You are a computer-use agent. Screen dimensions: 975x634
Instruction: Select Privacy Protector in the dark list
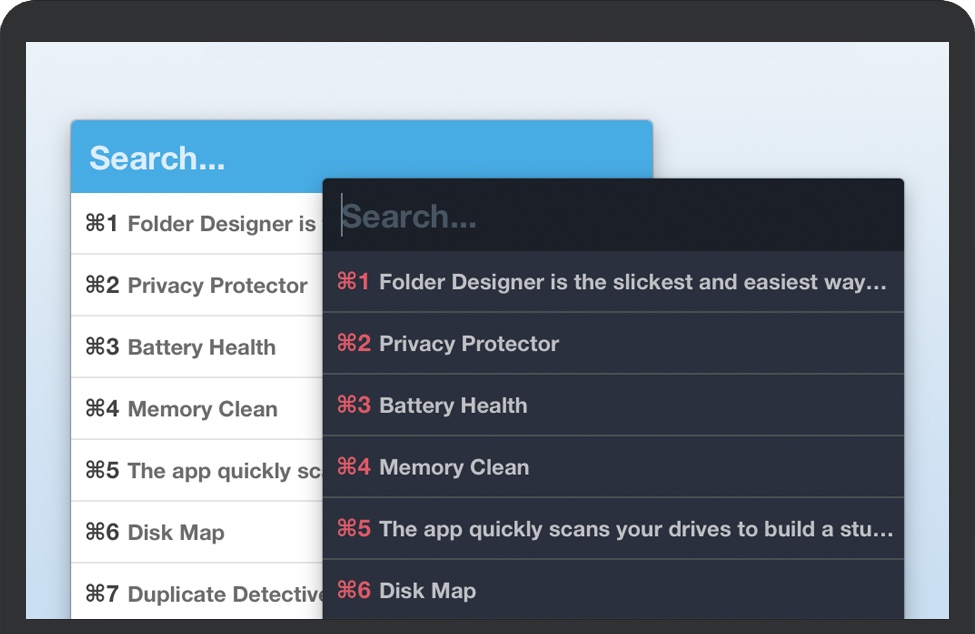613,344
